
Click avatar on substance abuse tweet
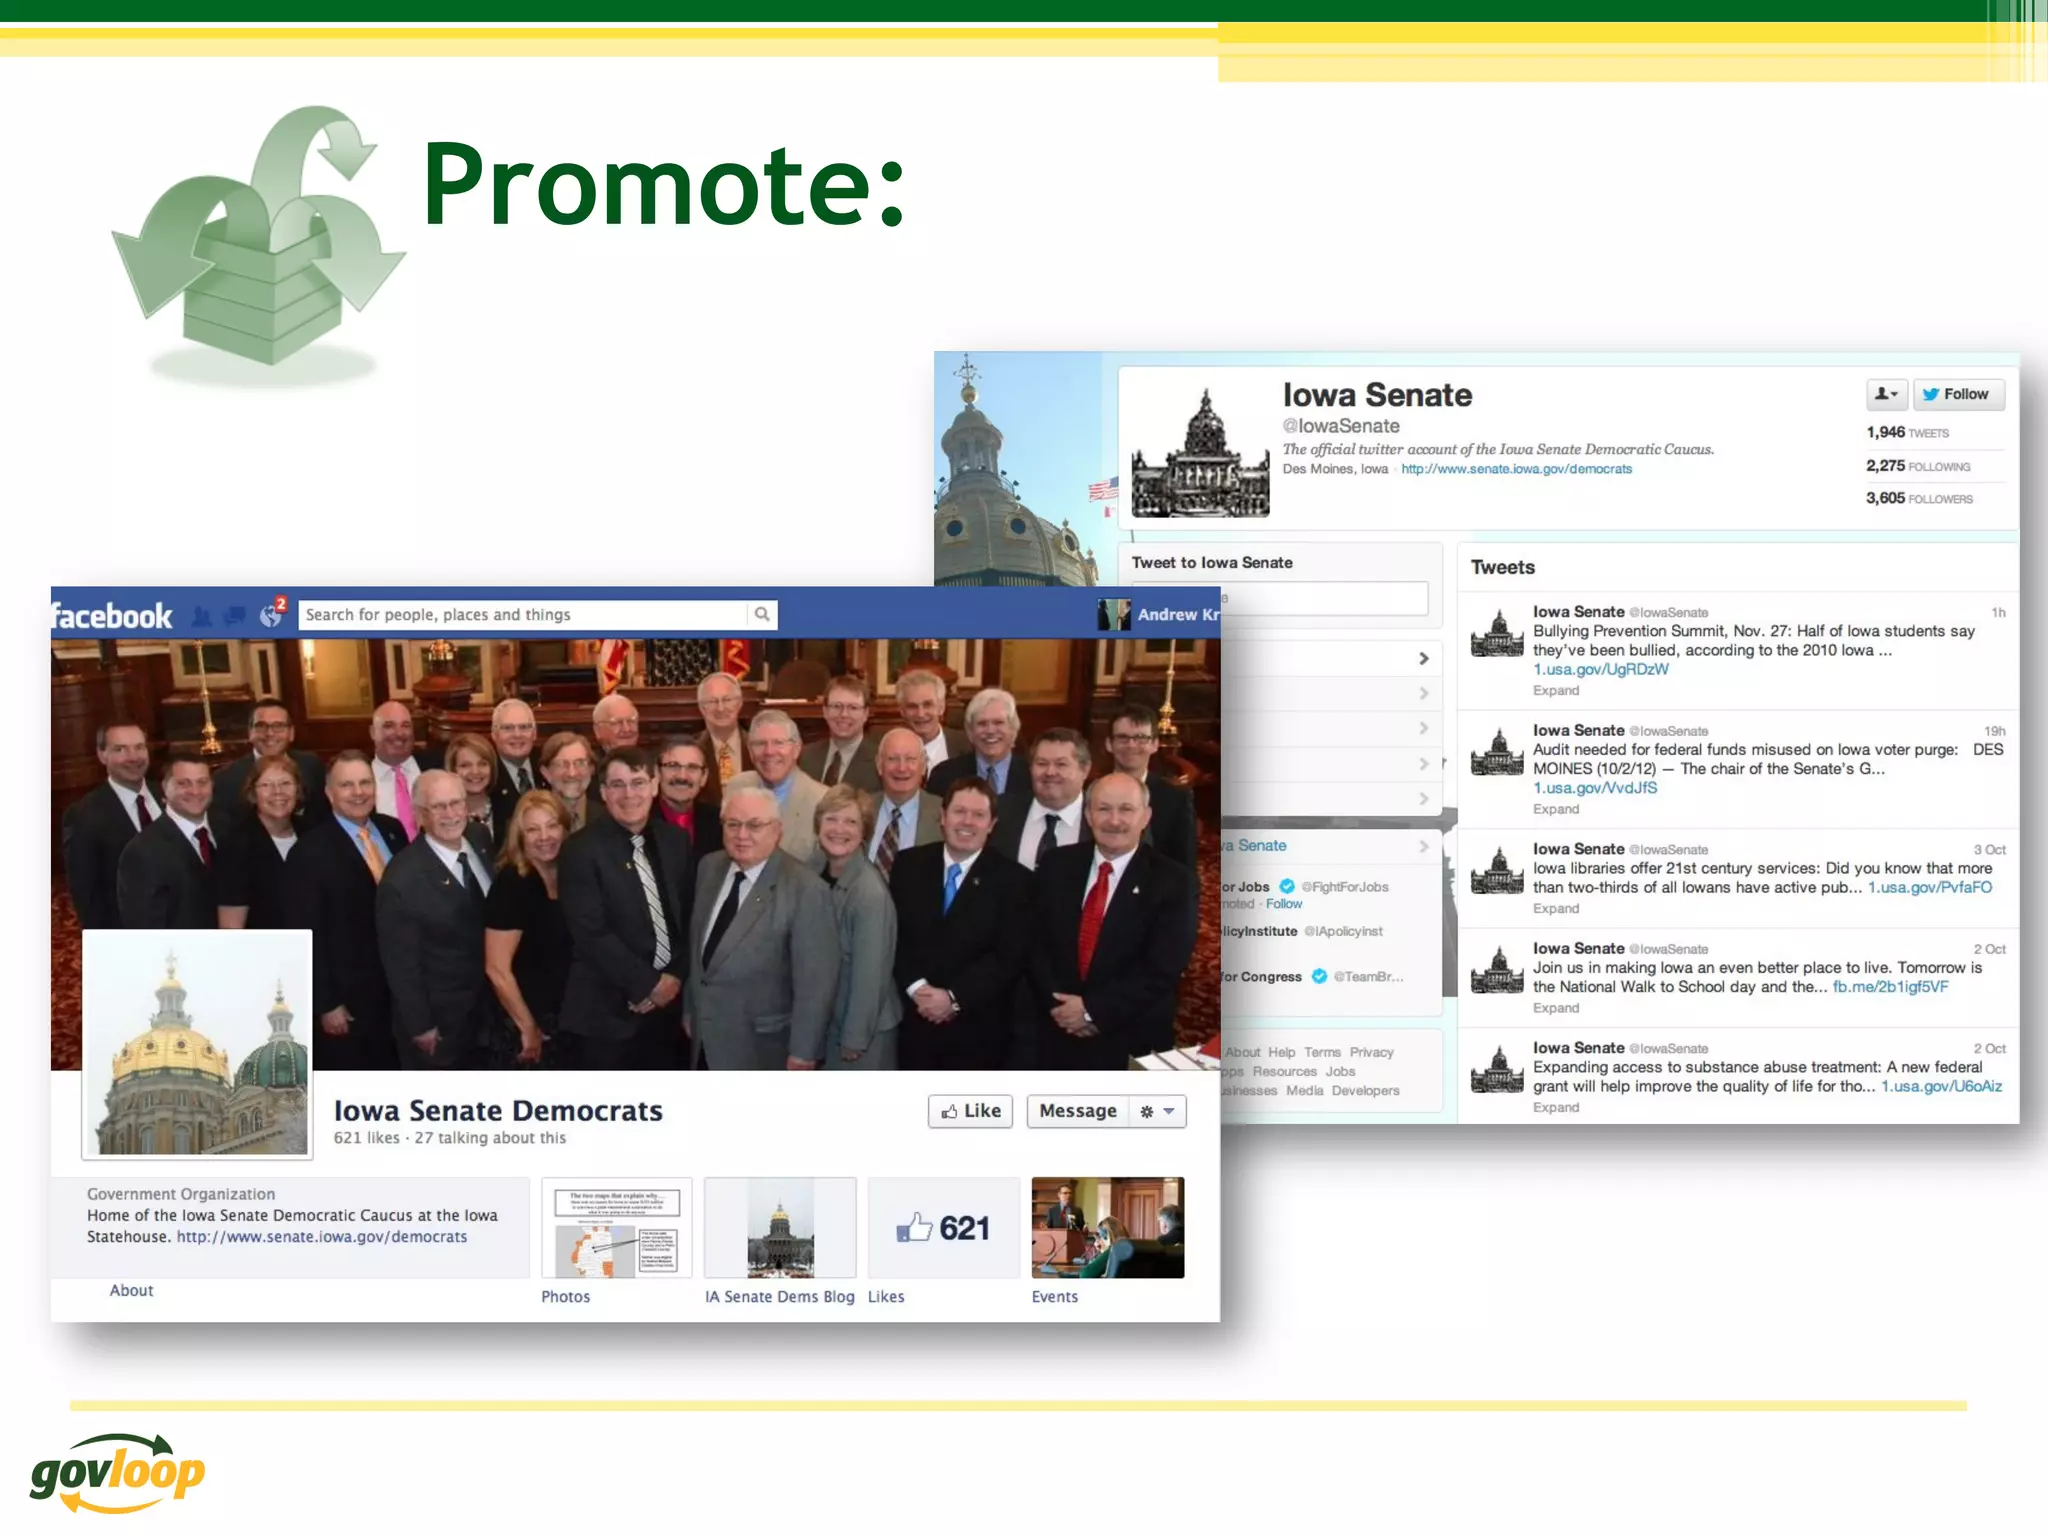1497,1068
